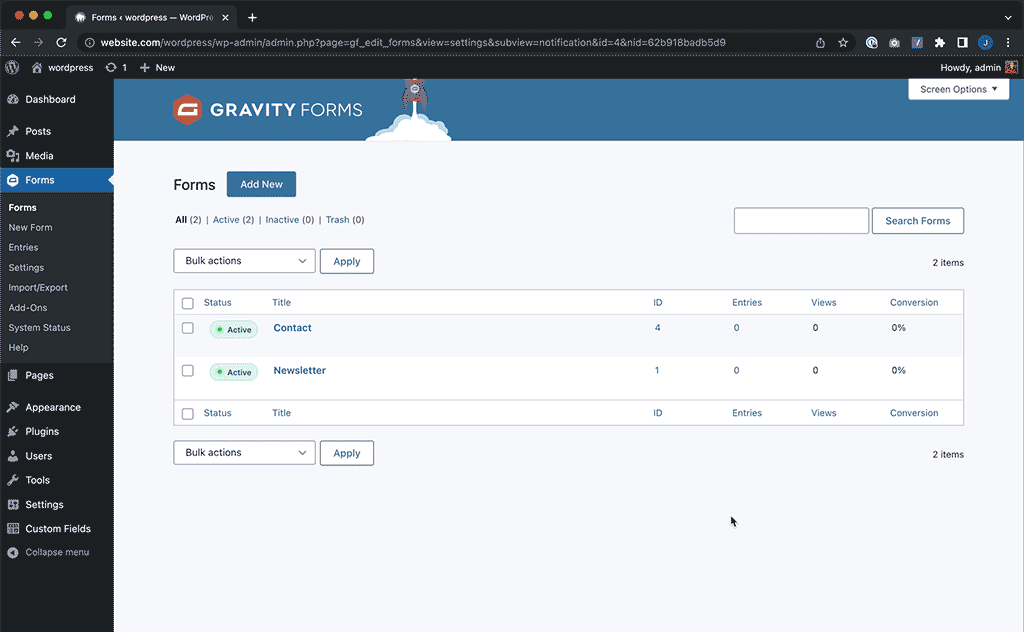Click the Search Forms button
1024x632 pixels.
[918, 221]
